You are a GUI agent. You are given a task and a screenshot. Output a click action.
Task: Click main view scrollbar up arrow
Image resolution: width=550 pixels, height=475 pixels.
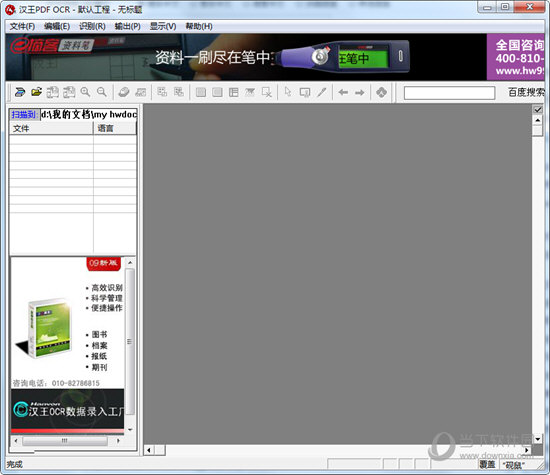(538, 120)
